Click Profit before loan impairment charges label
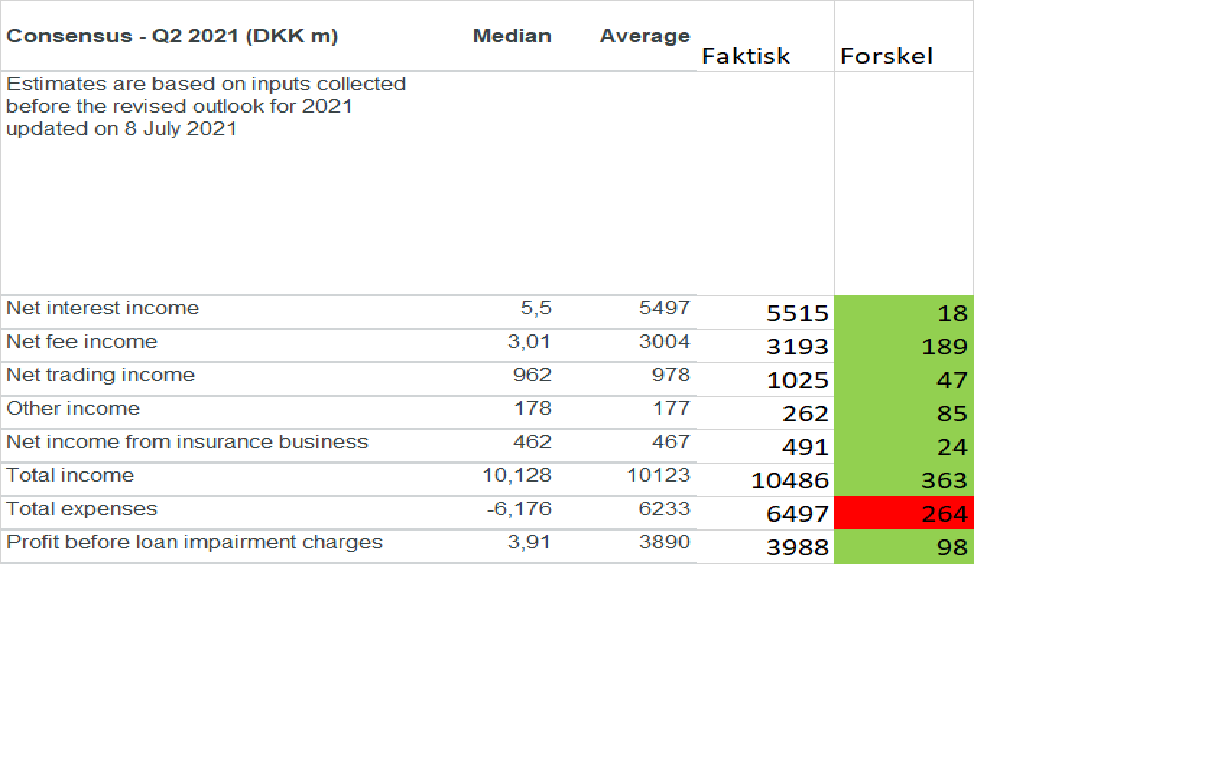This screenshot has width=1220, height=760. point(194,542)
